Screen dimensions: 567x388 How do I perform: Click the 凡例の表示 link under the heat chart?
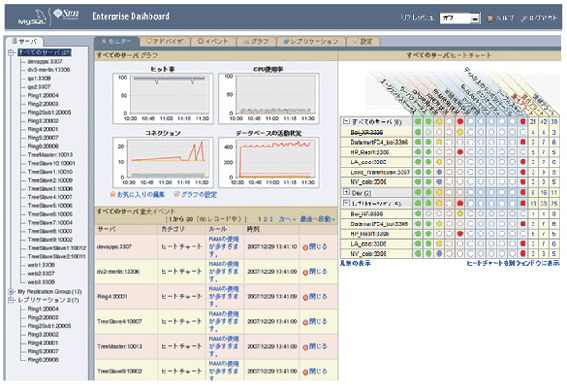(x=355, y=263)
